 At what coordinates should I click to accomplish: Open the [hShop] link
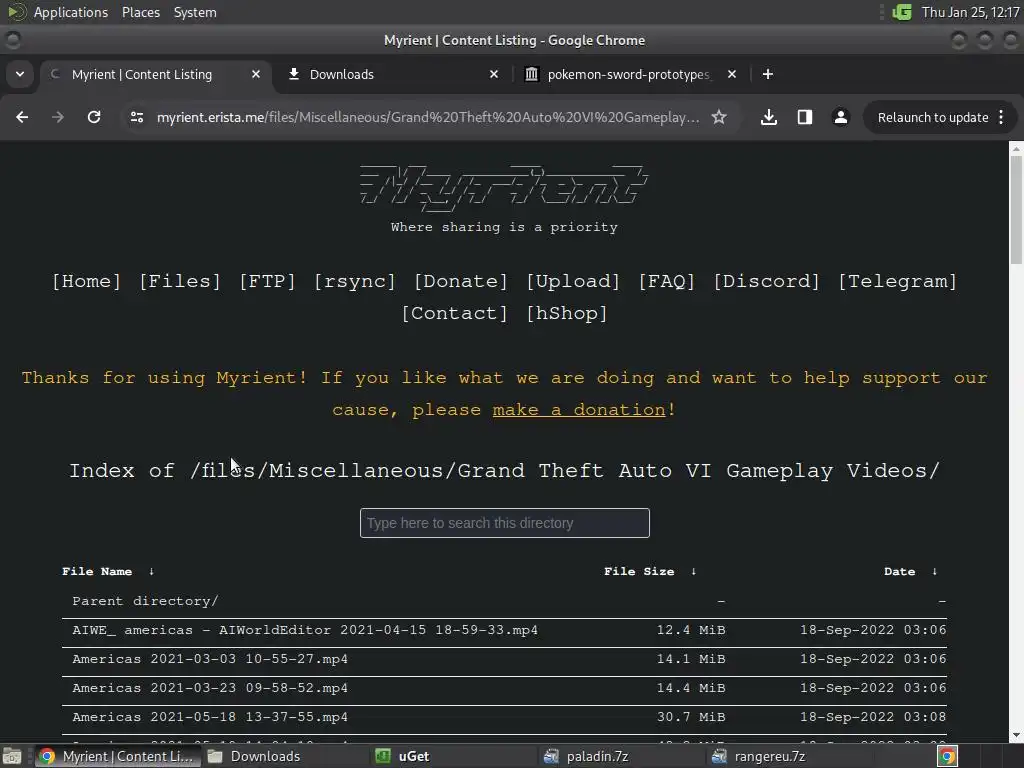(x=567, y=313)
